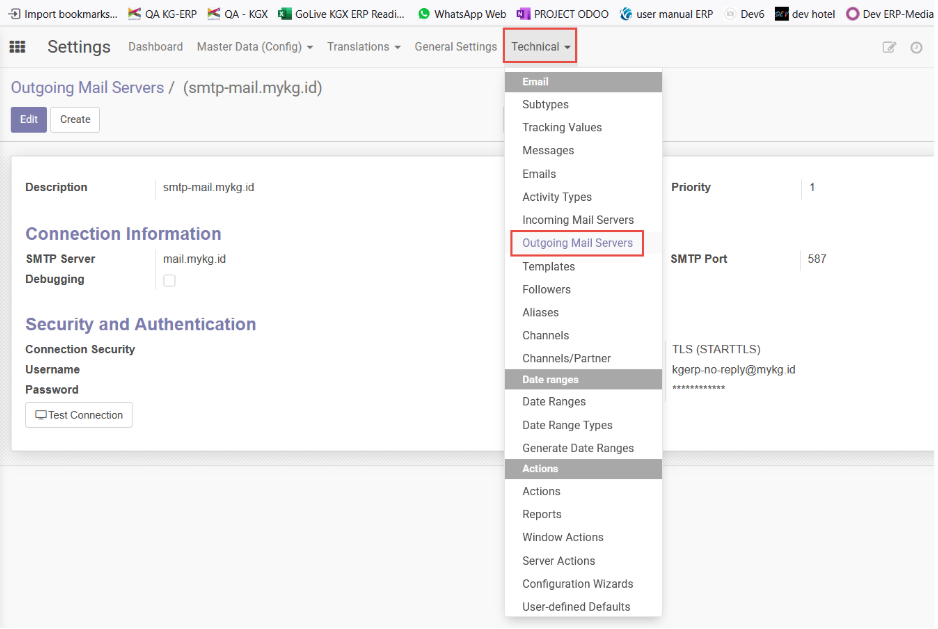938x629 pixels.
Task: Click the Create button
Action: tap(75, 119)
